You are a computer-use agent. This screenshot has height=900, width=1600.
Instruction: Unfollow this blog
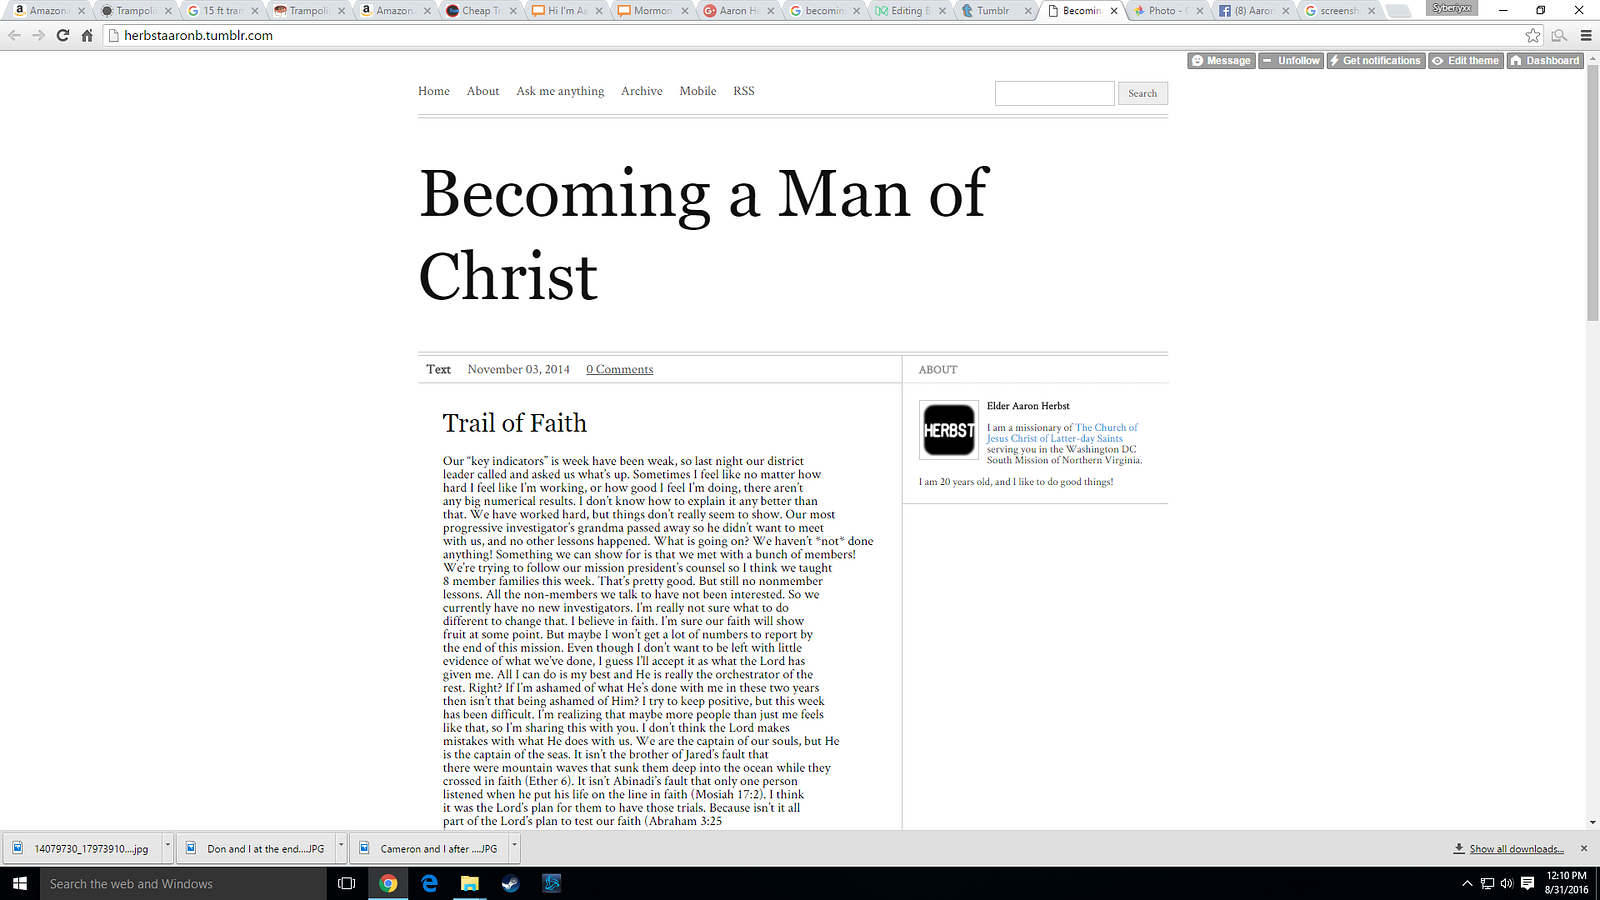1291,61
